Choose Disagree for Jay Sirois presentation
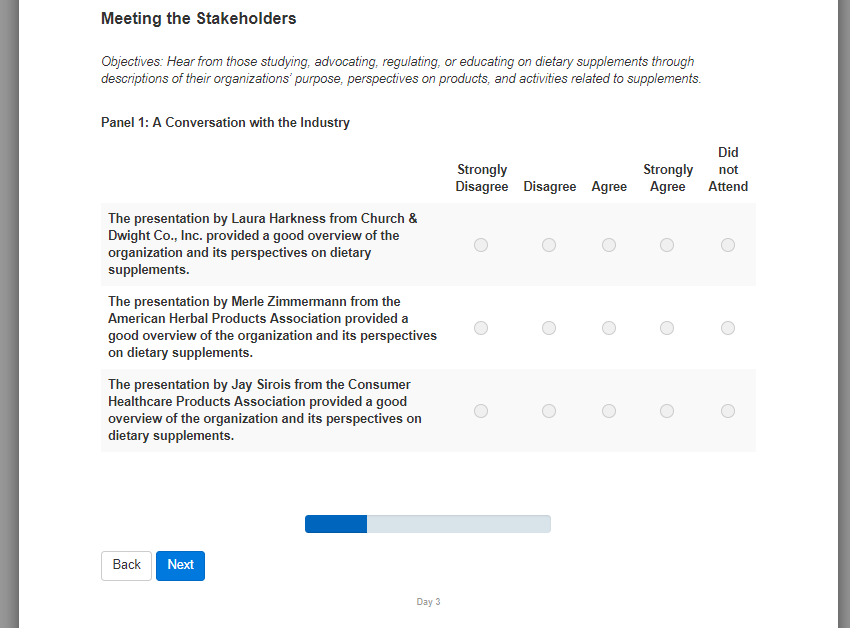The width and height of the screenshot is (850, 628). [549, 411]
